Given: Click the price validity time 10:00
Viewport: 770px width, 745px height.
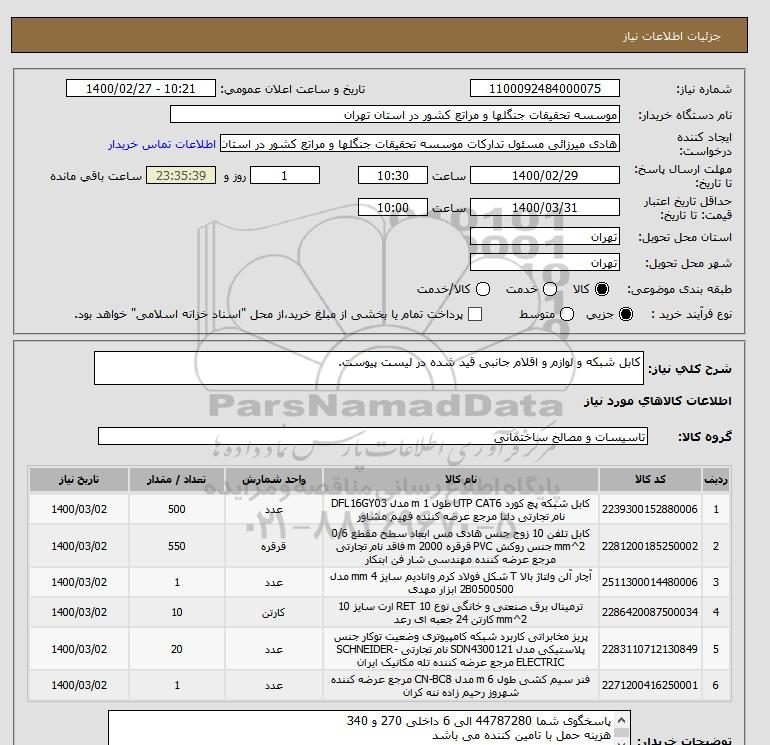Looking at the screenshot, I should click(x=393, y=207).
